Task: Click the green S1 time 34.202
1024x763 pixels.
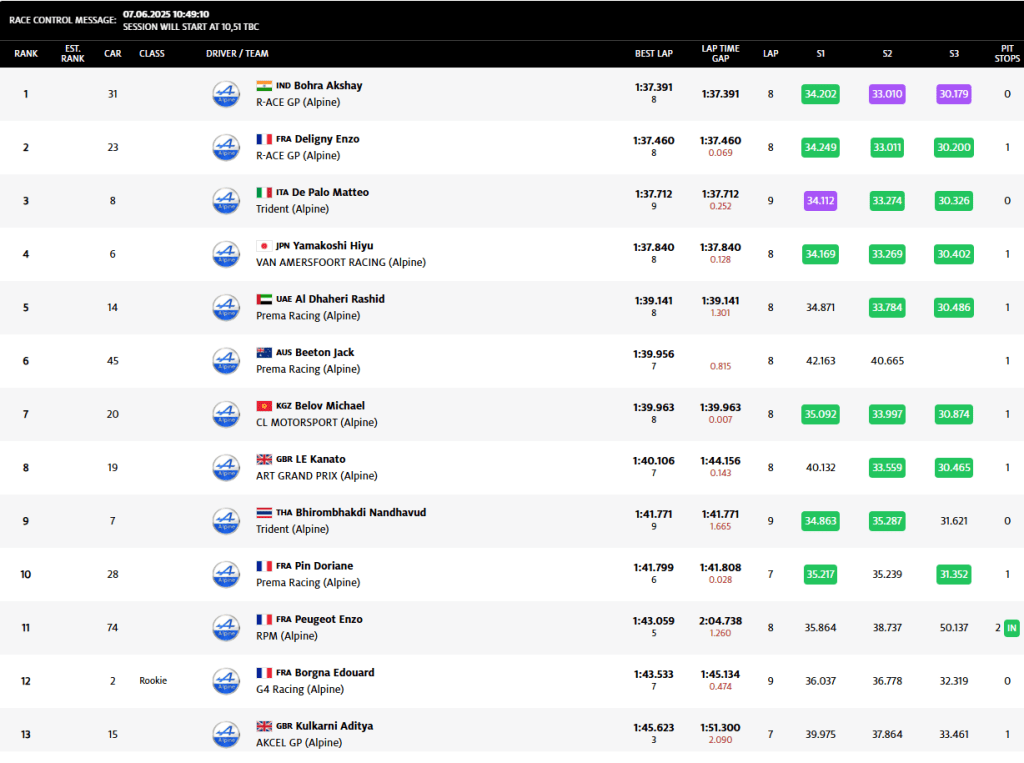Action: pos(821,94)
